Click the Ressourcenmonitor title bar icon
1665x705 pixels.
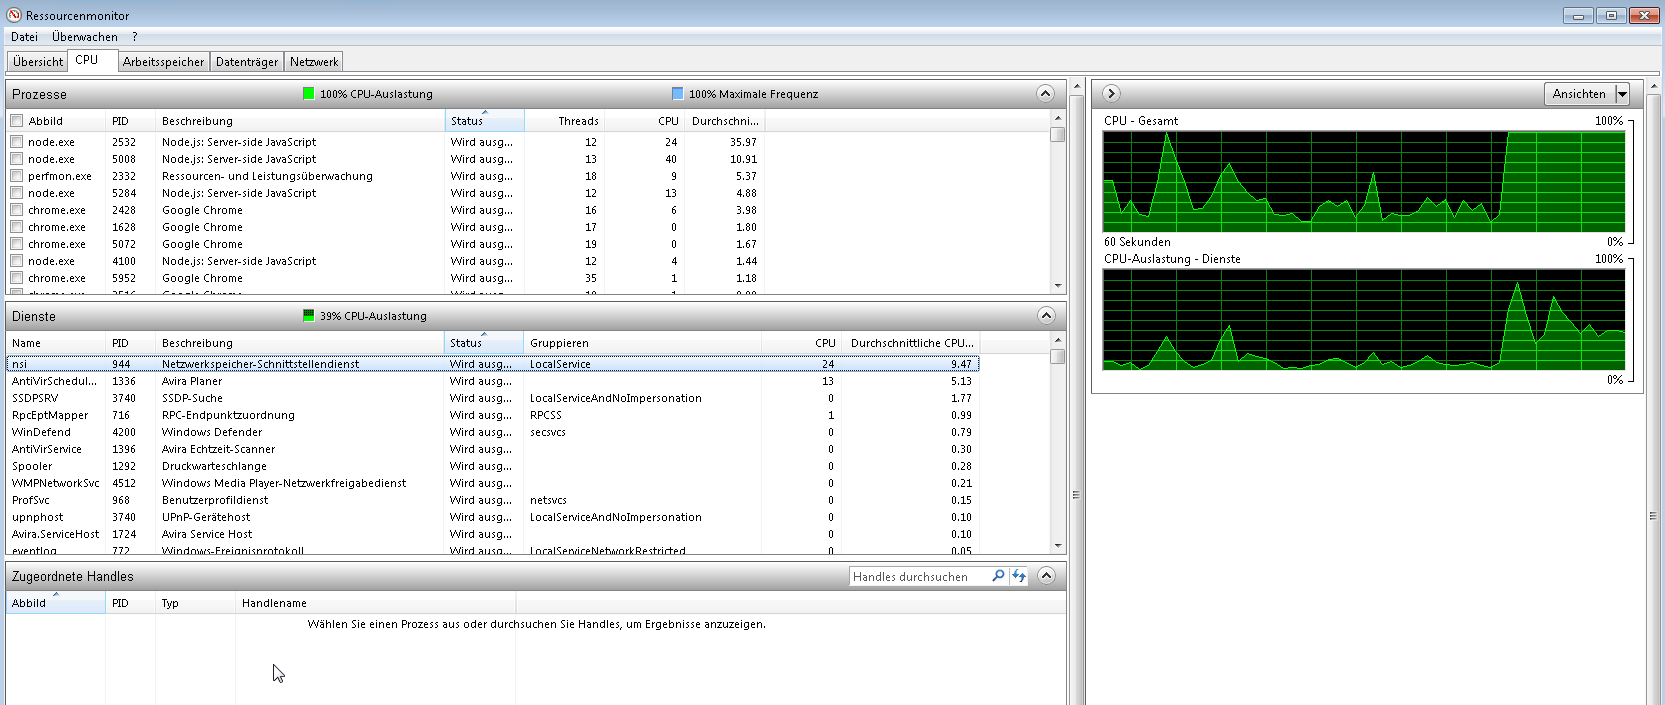[x=14, y=15]
